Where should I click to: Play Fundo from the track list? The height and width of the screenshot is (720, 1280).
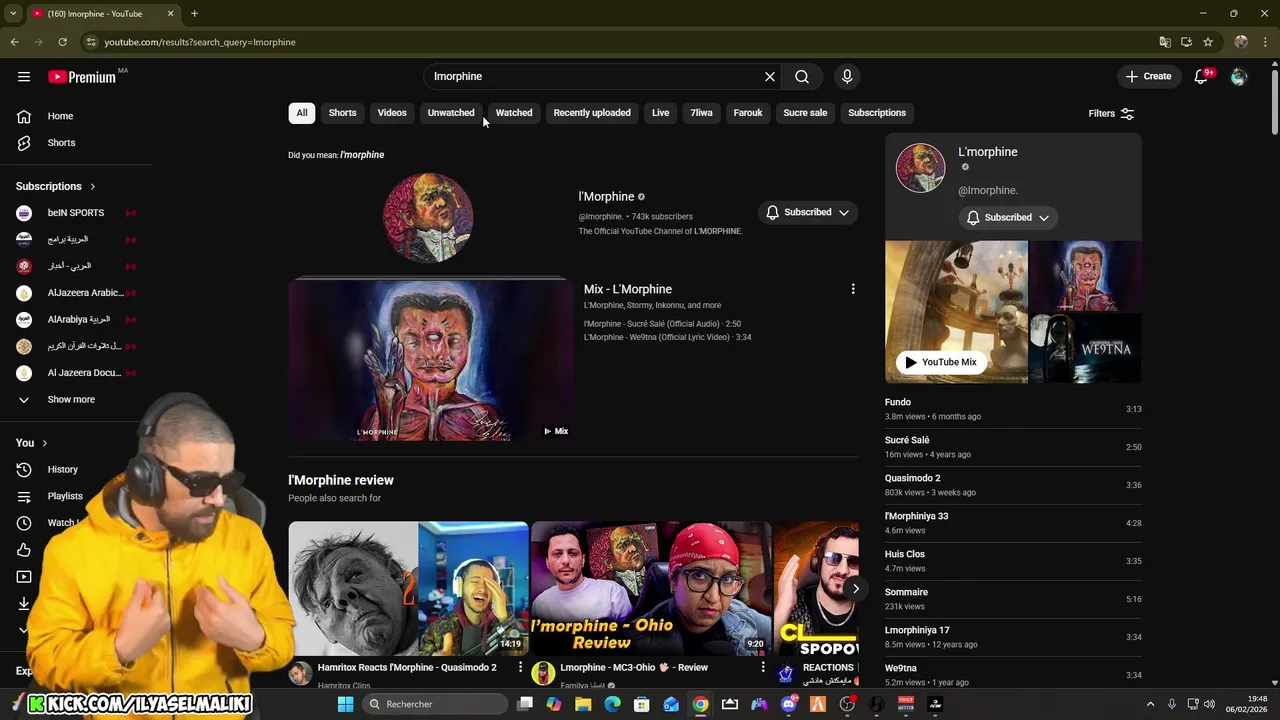1013,409
